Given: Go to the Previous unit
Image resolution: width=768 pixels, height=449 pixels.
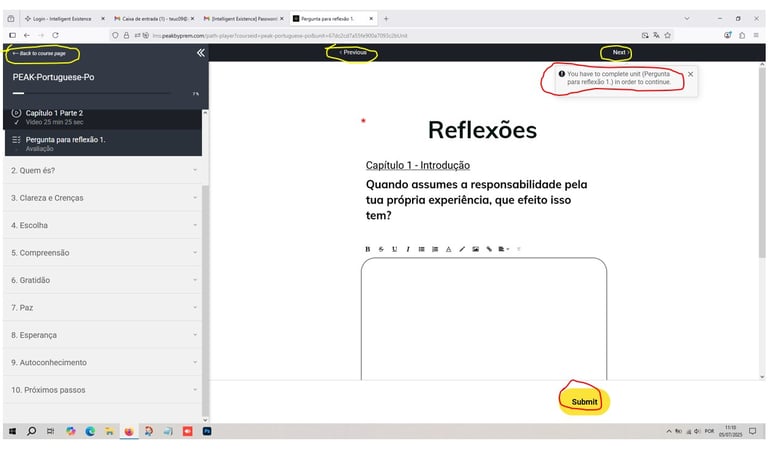Looking at the screenshot, I should (x=353, y=52).
